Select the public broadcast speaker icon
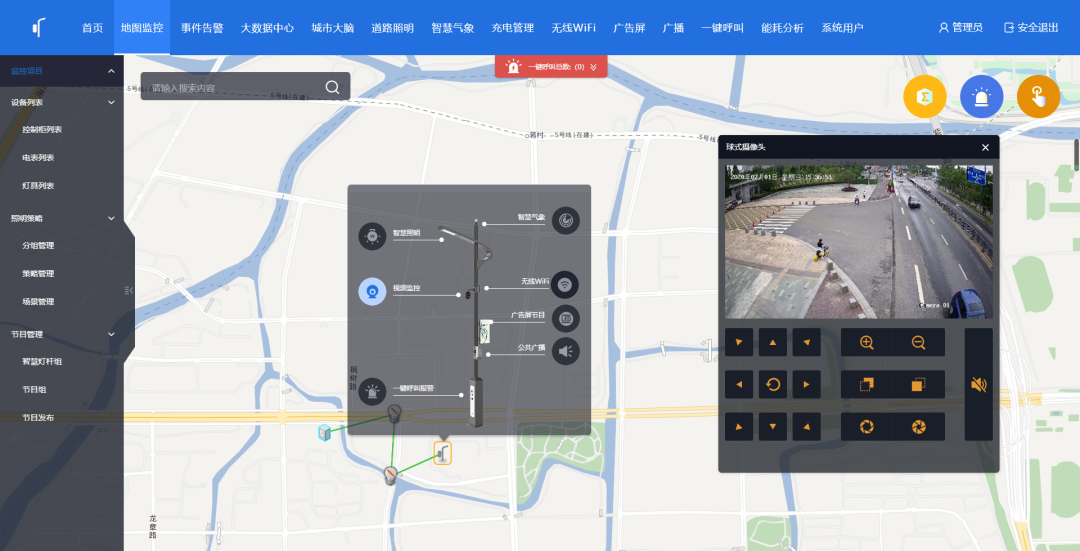The width and height of the screenshot is (1080, 551). (565, 351)
